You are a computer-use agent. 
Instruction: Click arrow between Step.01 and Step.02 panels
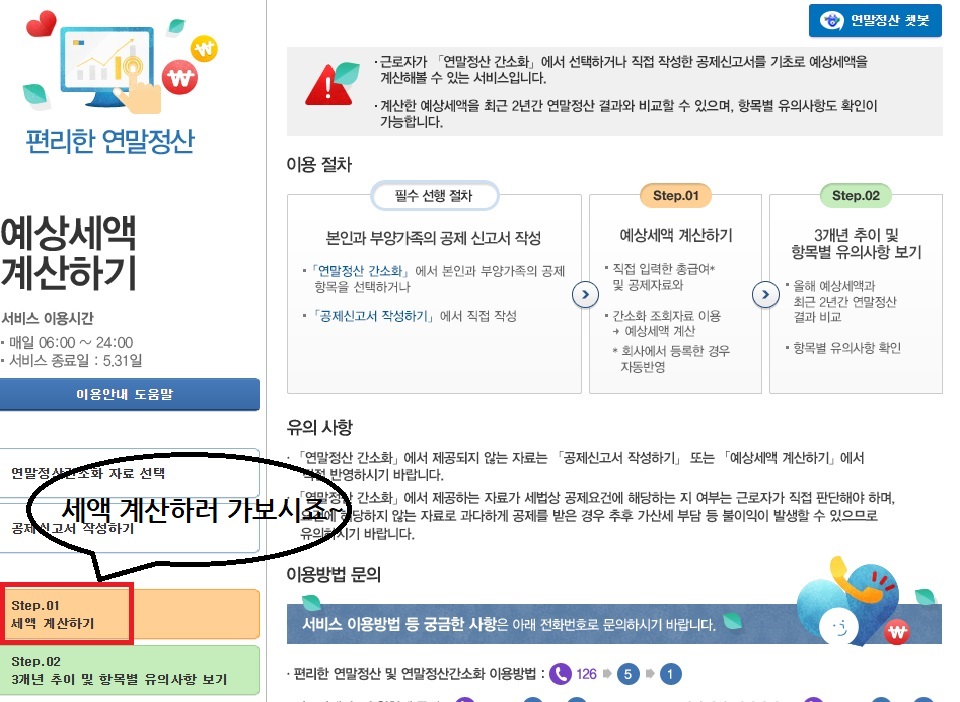pos(765,294)
